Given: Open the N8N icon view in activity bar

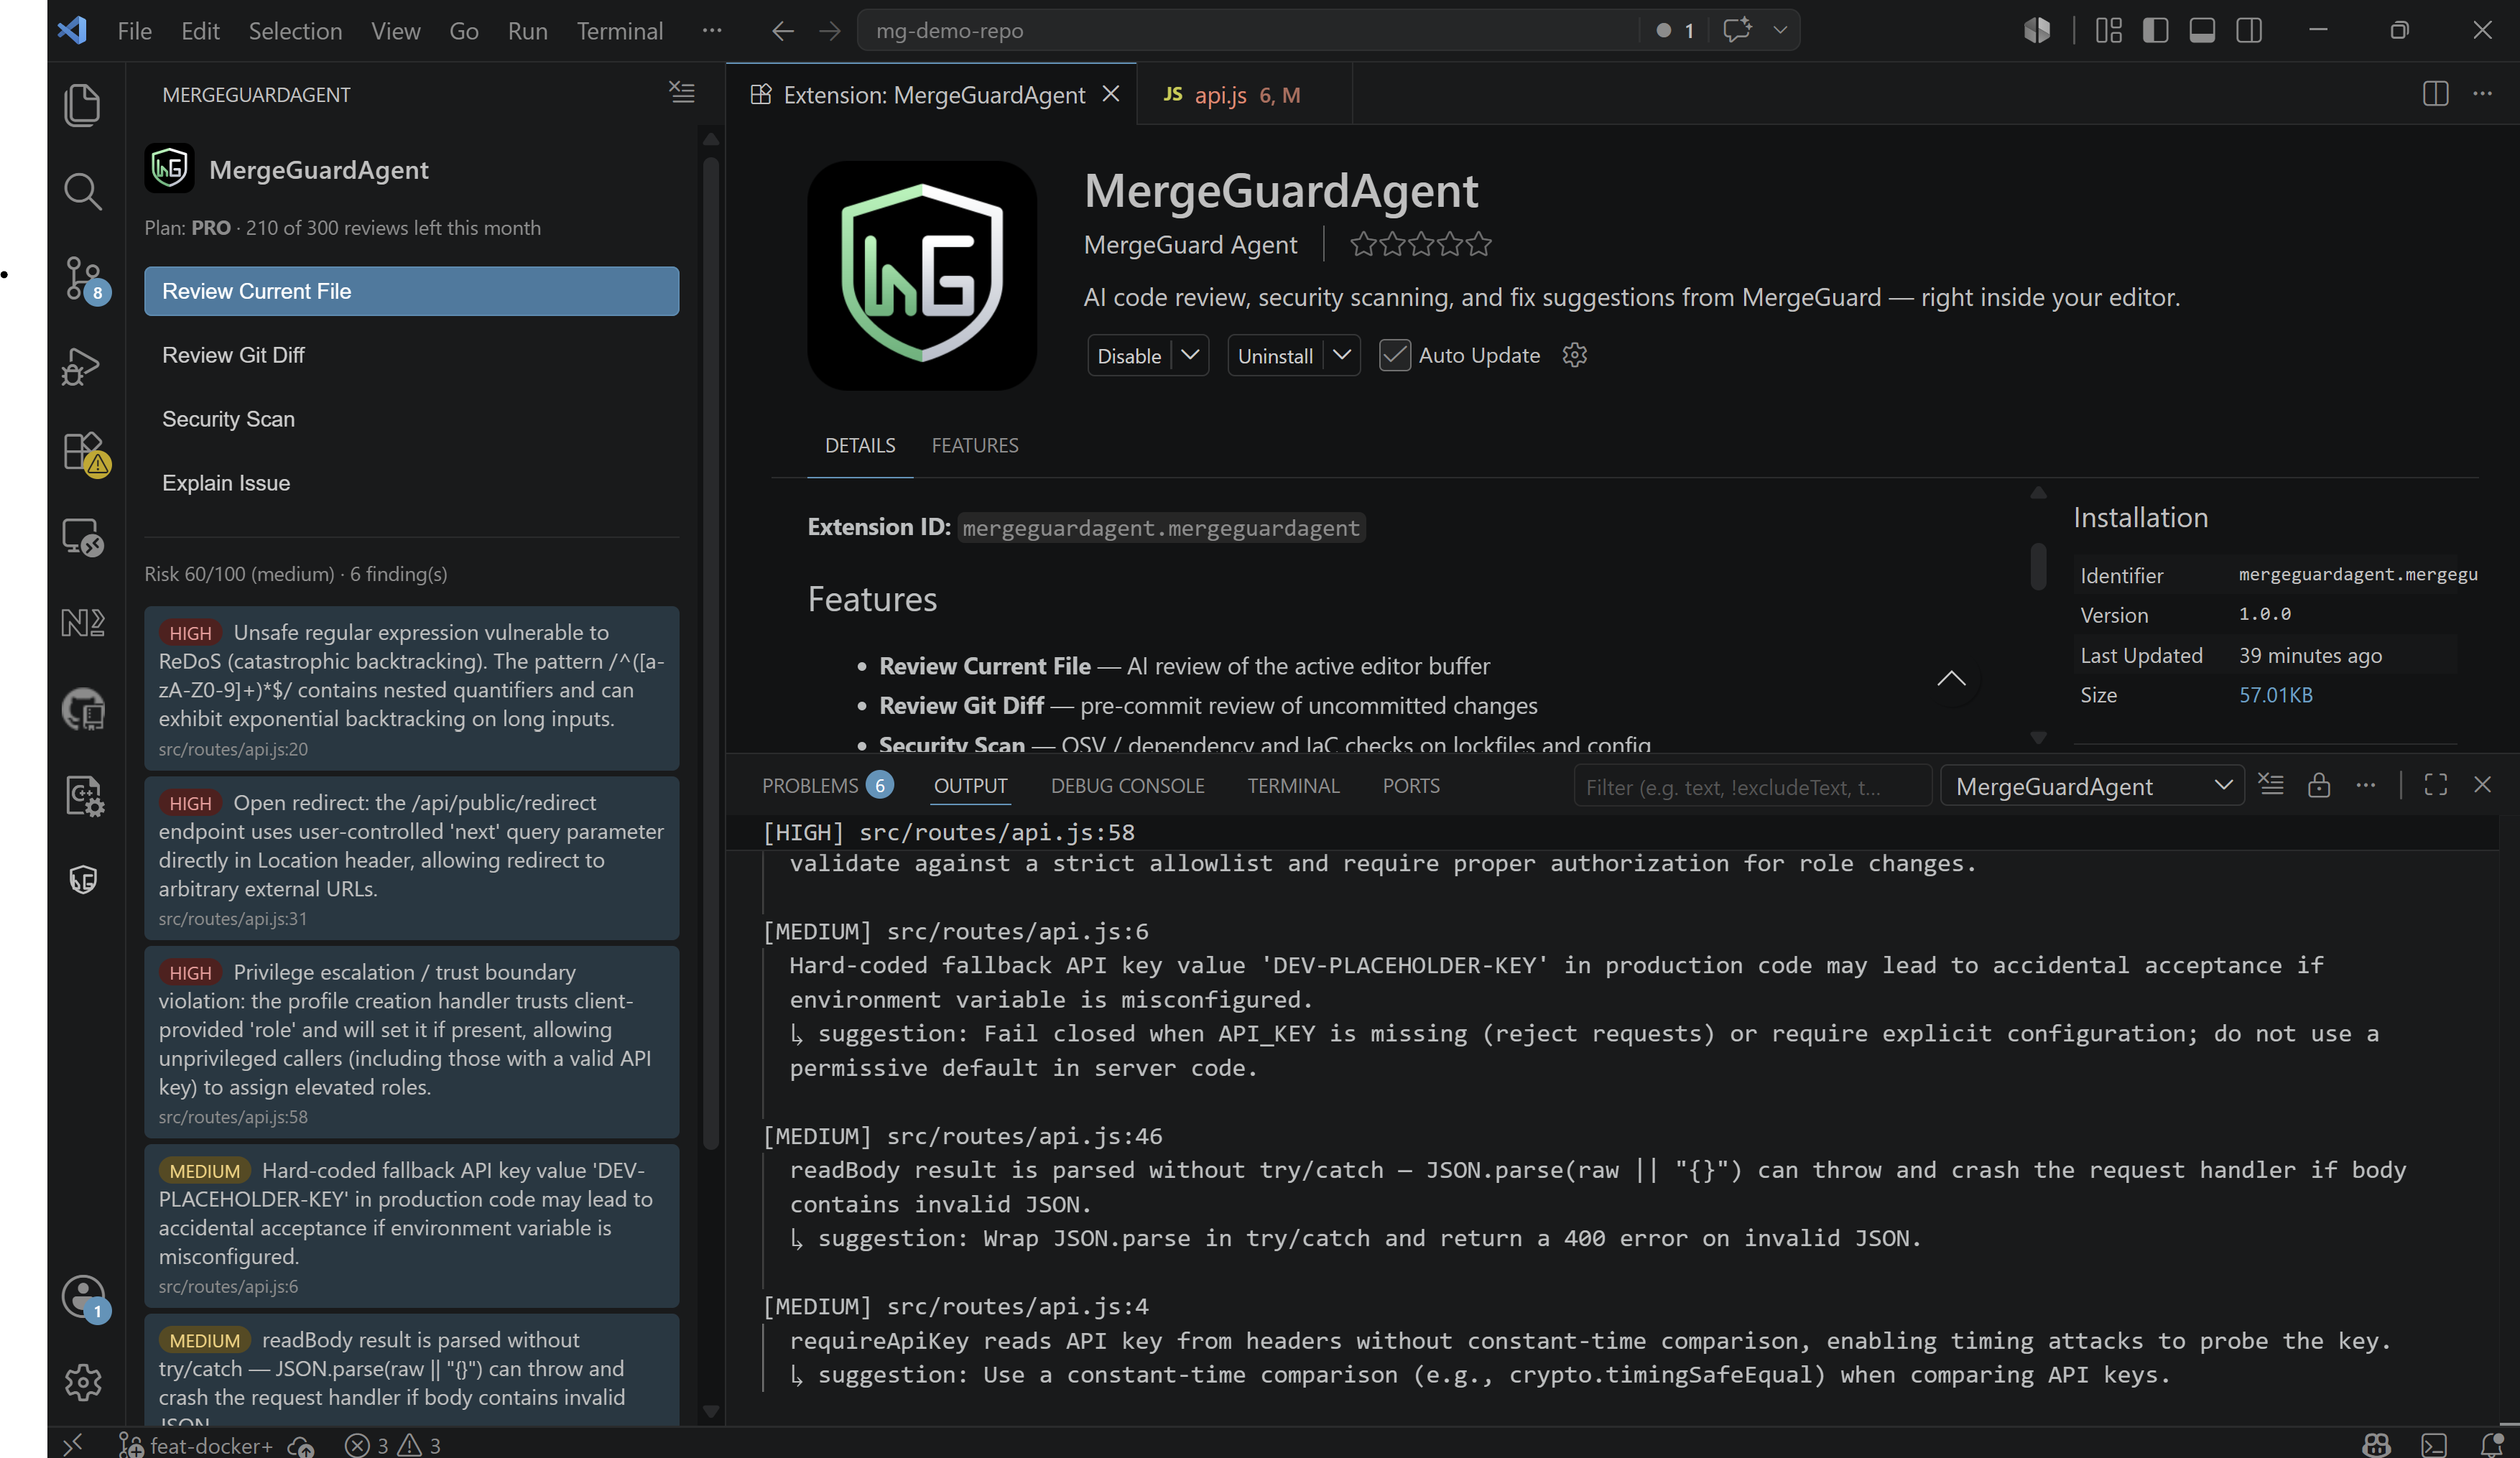Looking at the screenshot, I should [82, 623].
